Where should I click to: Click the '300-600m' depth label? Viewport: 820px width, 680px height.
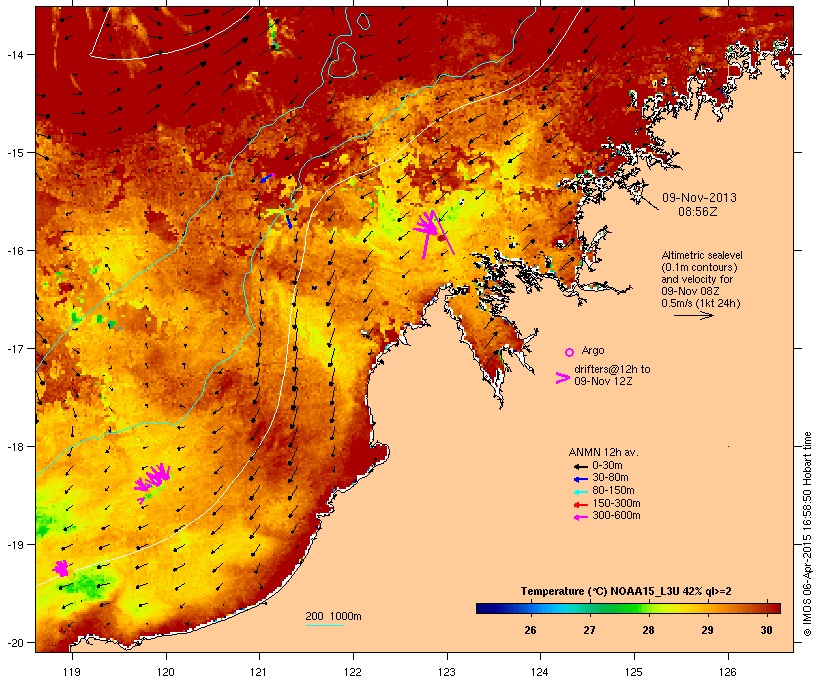click(x=616, y=516)
